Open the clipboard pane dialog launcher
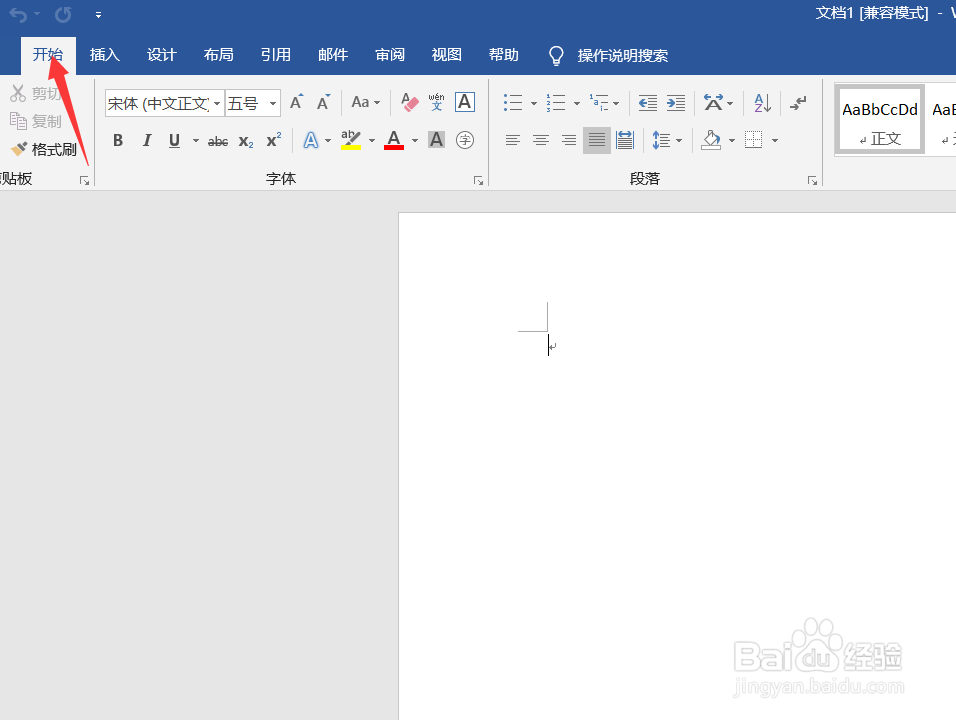Image resolution: width=956 pixels, height=720 pixels. pyautogui.click(x=84, y=180)
